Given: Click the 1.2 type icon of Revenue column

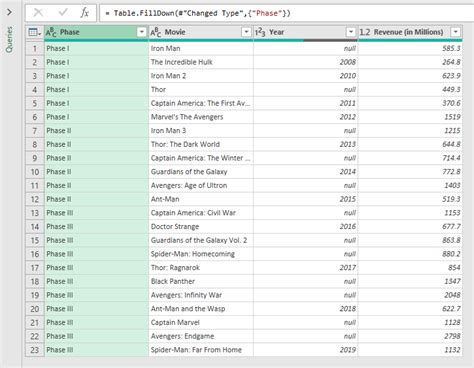Looking at the screenshot, I should [365, 32].
